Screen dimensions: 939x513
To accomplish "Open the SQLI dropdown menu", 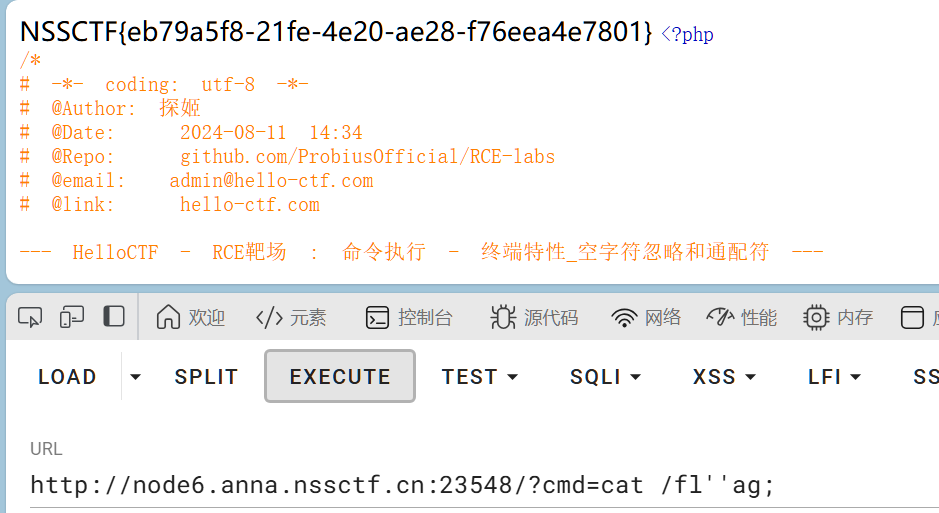I will [605, 377].
